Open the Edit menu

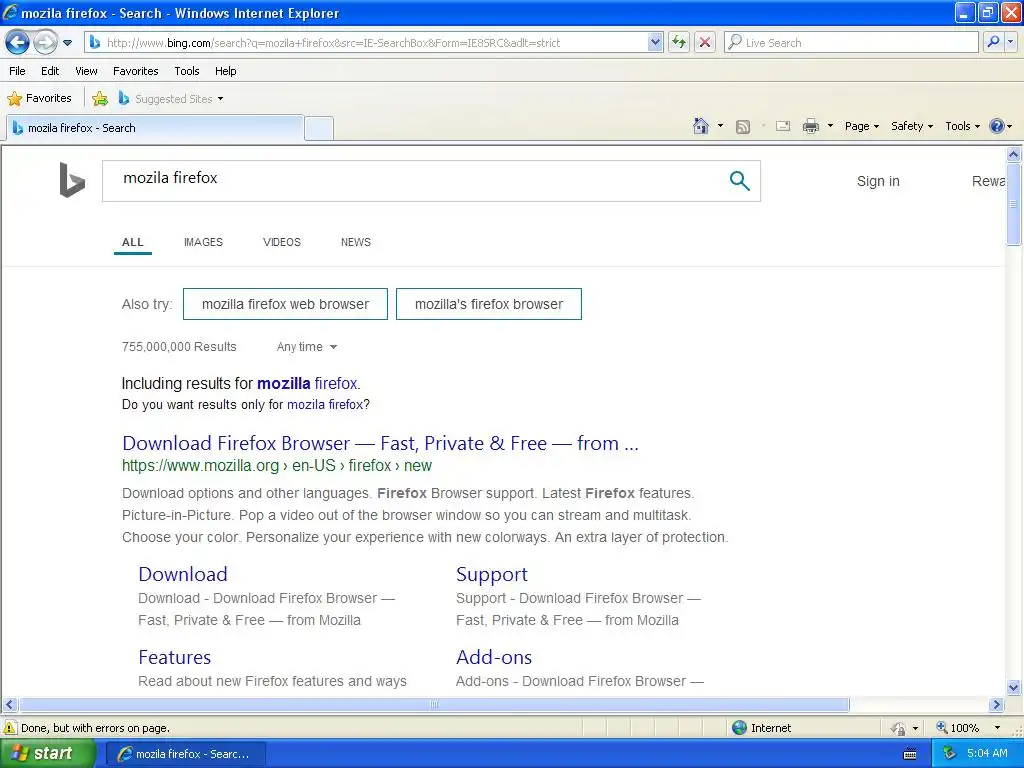(50, 71)
